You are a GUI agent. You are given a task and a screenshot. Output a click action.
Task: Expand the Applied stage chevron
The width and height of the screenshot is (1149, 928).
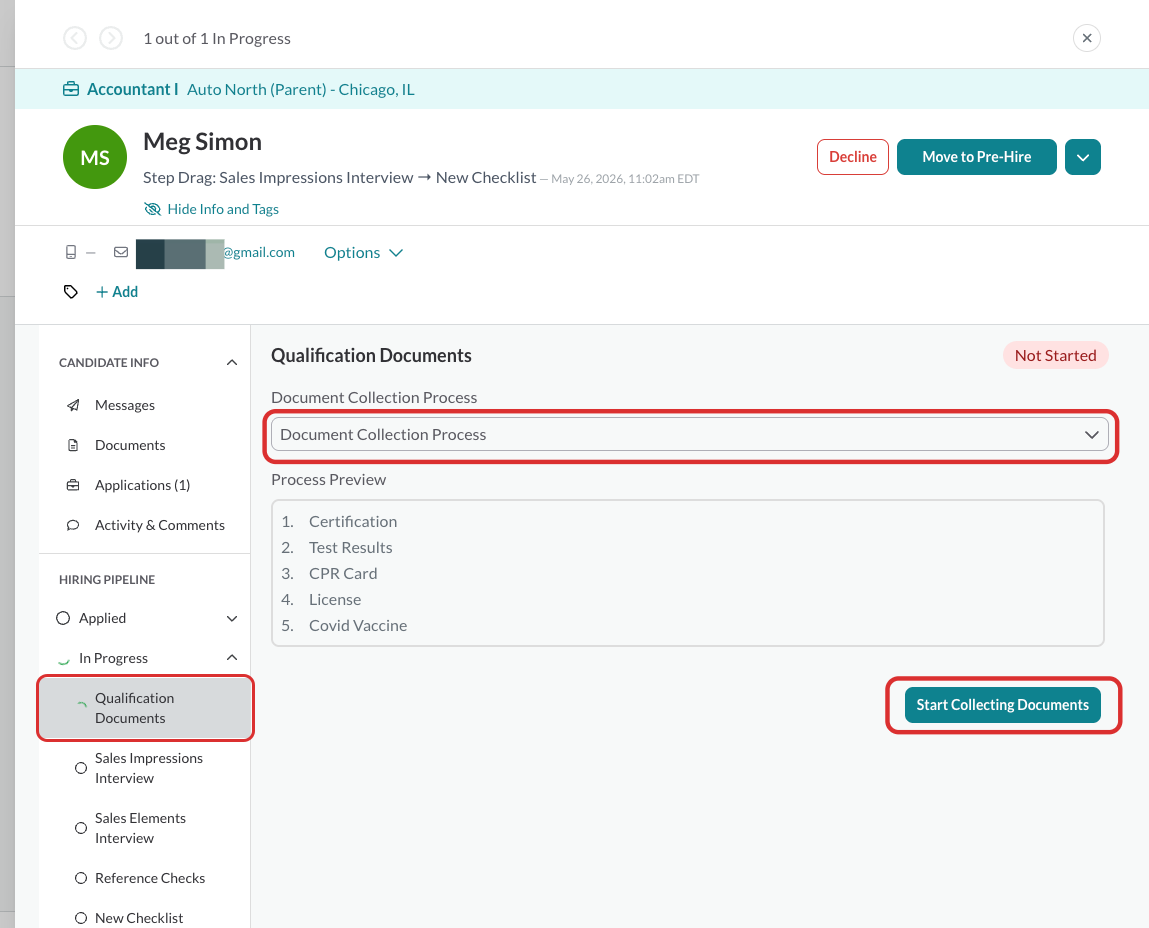pyautogui.click(x=232, y=619)
